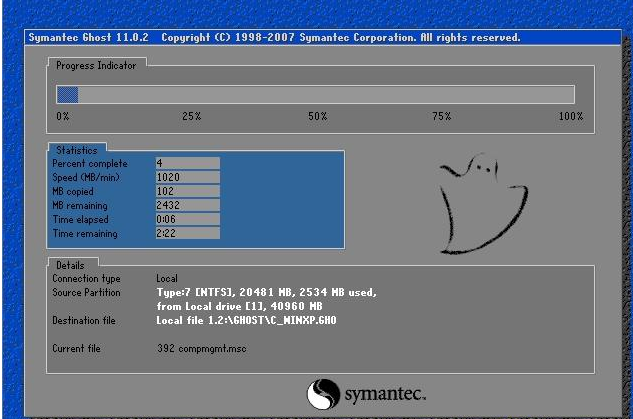Image resolution: width=633 pixels, height=419 pixels.
Task: Click the symantec wordmark text
Action: tap(386, 394)
